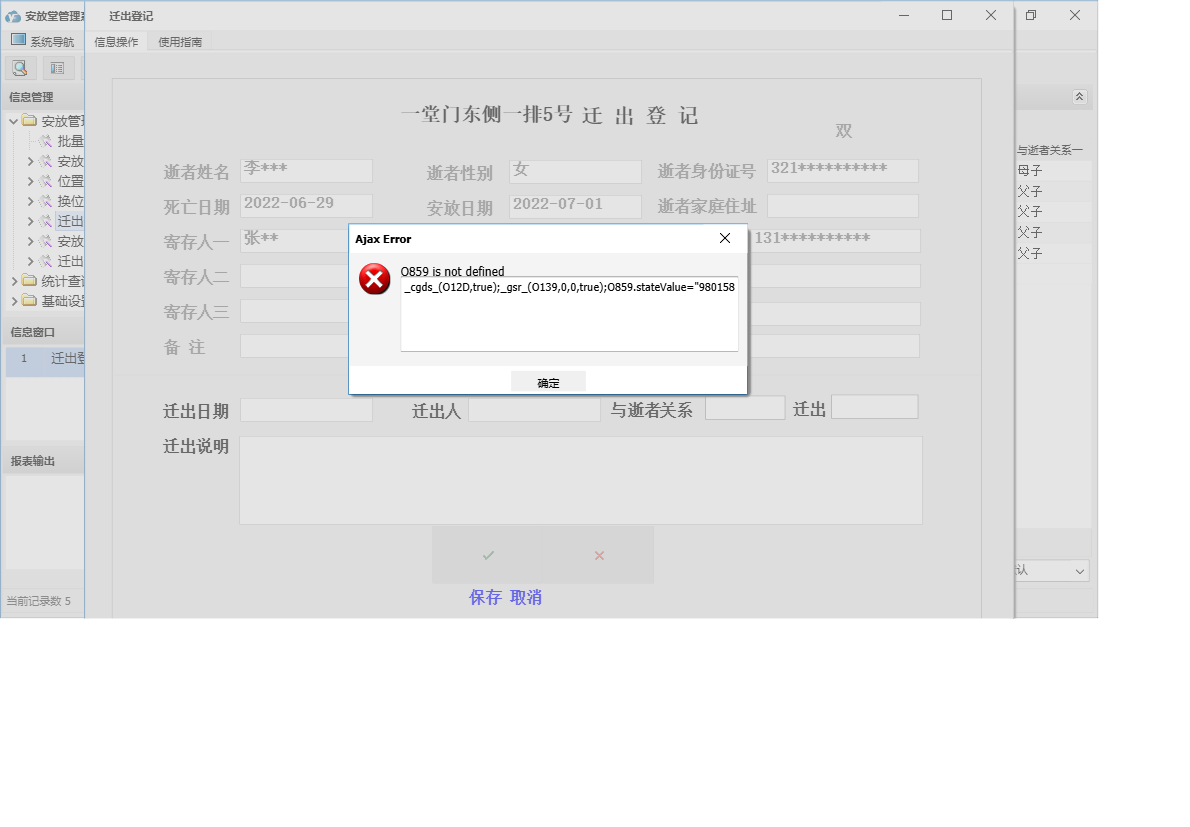Expand the 基础设置 tree node
1190x827 pixels.
16,300
